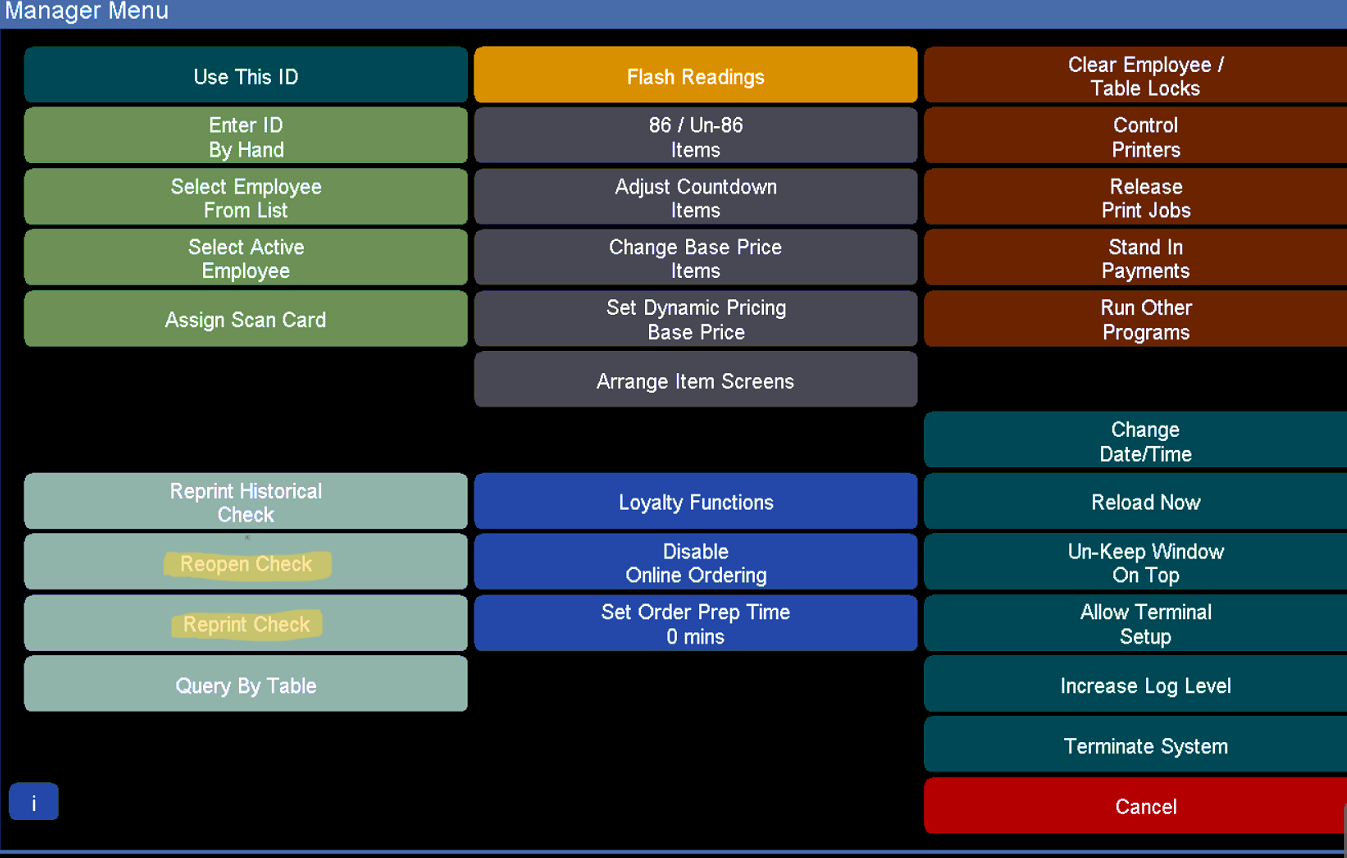Tap Increase Log Level
Viewport: 1347px width, 858px height.
point(1135,684)
